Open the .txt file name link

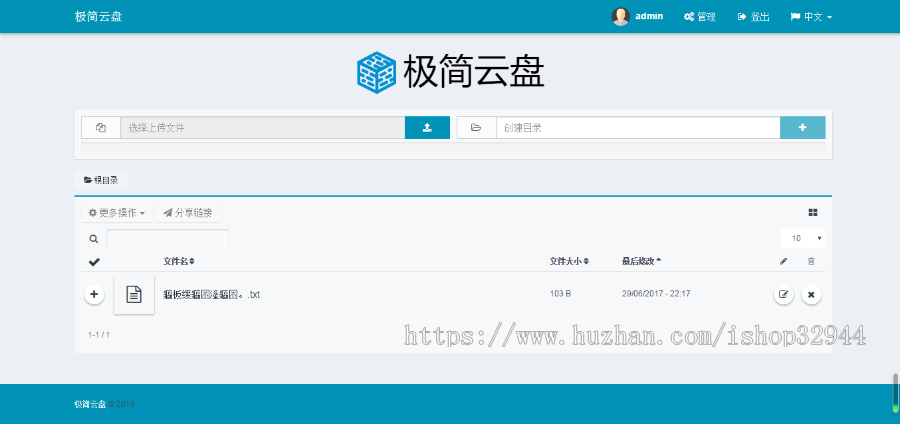pos(212,295)
